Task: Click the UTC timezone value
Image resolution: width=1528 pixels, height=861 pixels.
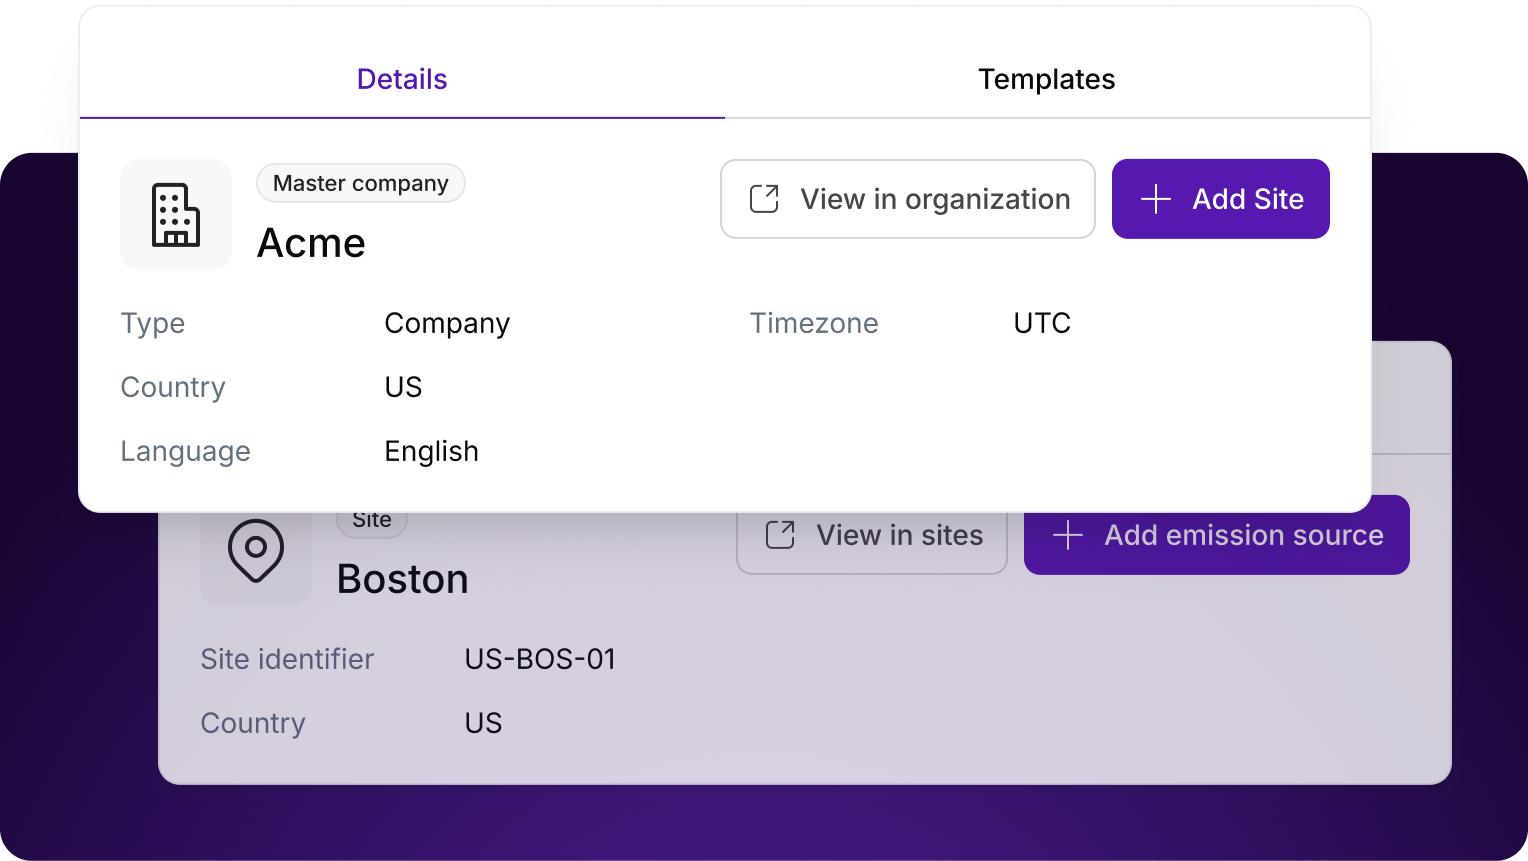Action: coord(1042,323)
